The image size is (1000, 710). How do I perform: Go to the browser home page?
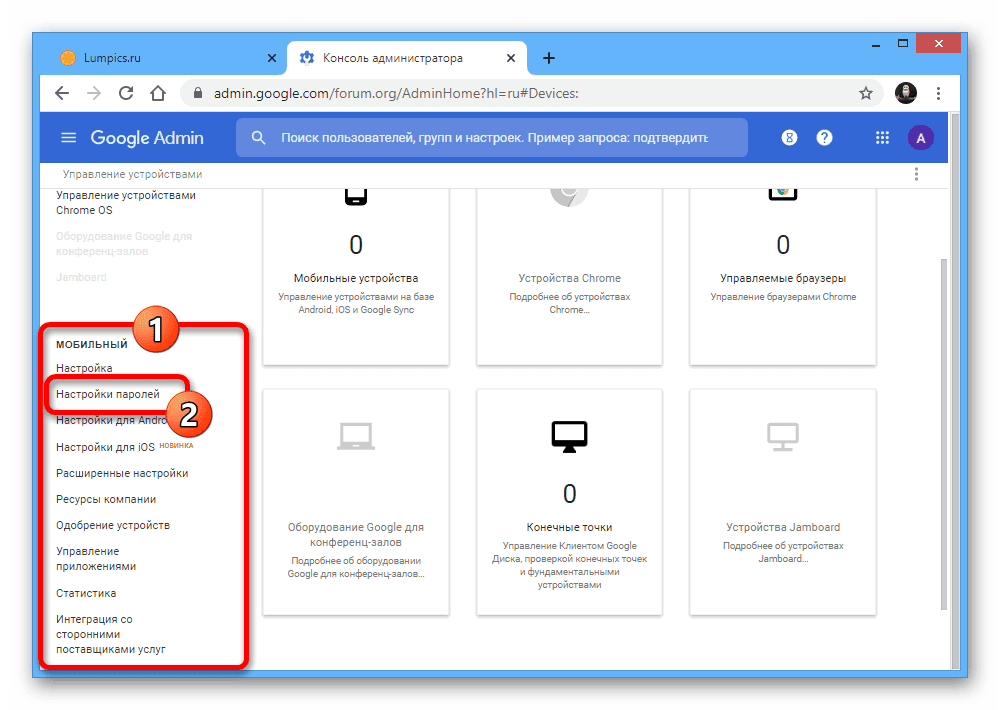click(158, 93)
